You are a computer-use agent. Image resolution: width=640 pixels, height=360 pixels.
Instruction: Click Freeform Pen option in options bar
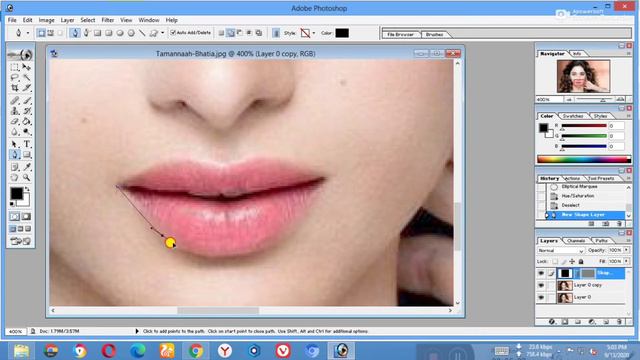point(86,33)
